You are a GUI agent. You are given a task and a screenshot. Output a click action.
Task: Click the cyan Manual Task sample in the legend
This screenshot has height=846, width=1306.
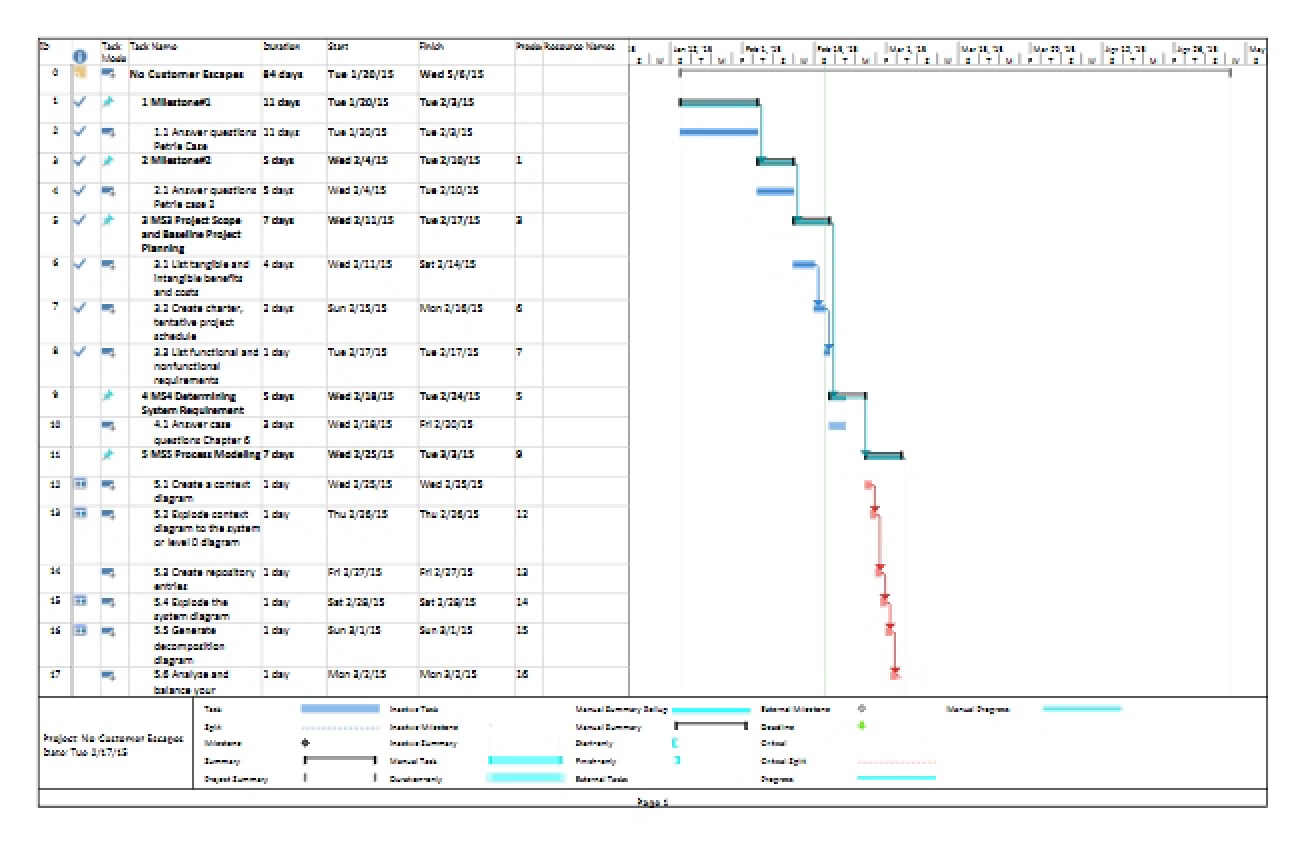tap(525, 760)
